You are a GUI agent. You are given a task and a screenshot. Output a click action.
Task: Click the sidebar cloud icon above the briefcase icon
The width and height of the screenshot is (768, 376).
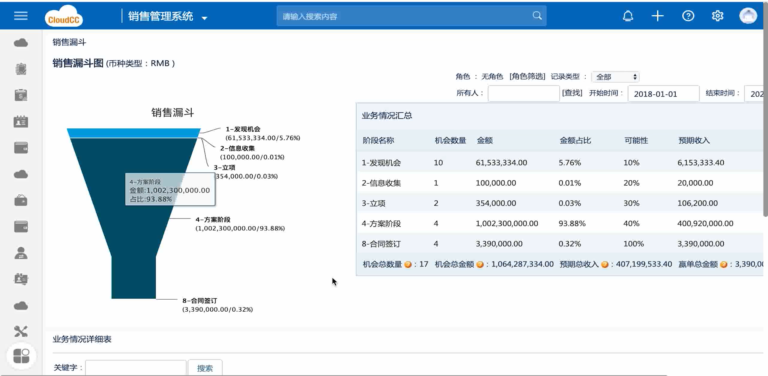click(x=21, y=174)
